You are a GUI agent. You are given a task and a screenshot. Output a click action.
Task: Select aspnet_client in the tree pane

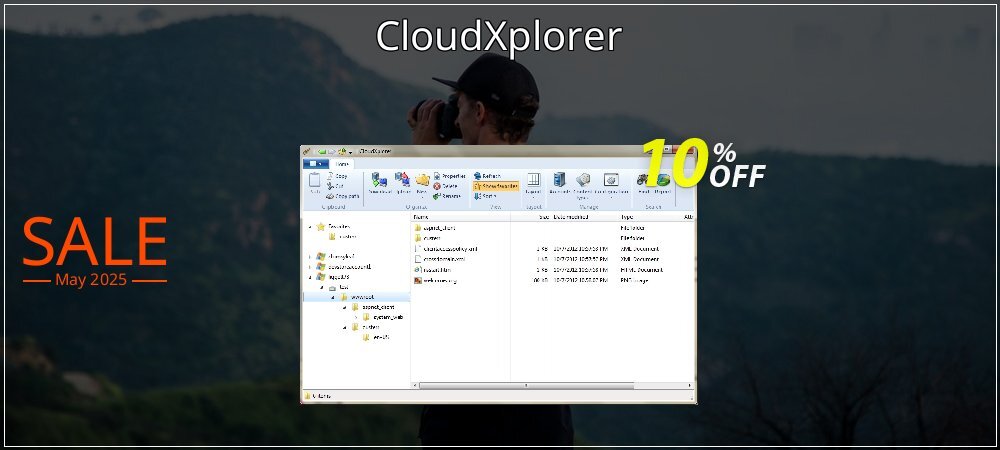(x=372, y=307)
